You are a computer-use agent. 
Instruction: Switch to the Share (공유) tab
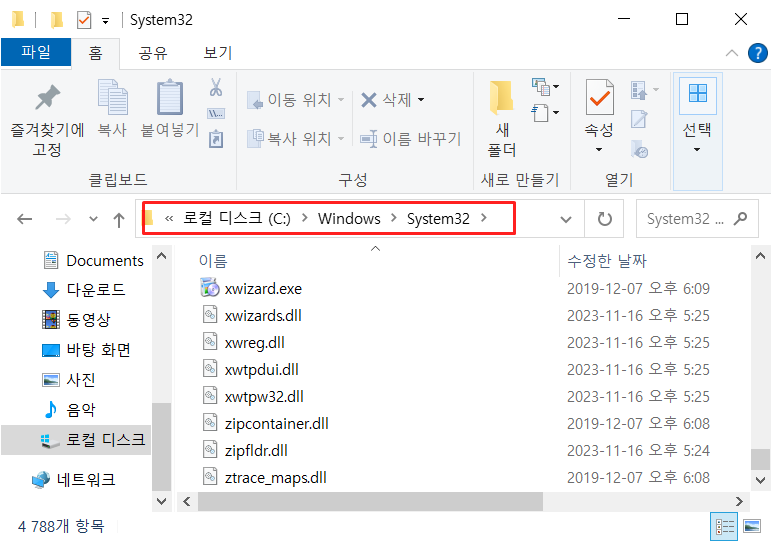point(153,53)
